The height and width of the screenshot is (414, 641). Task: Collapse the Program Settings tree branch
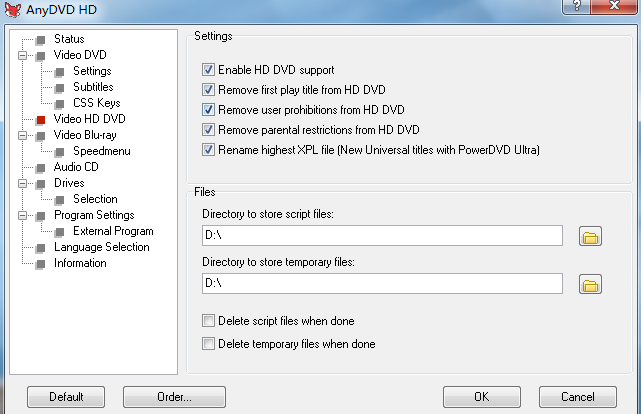click(x=22, y=215)
